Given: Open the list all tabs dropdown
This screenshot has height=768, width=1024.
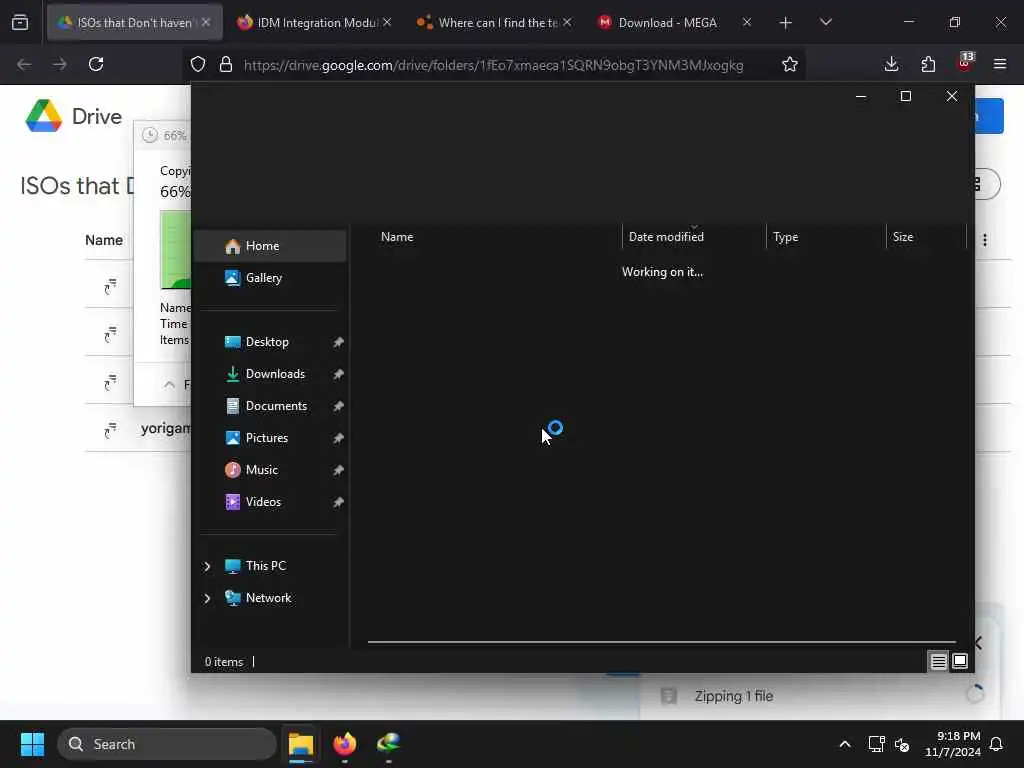Looking at the screenshot, I should coord(825,22).
